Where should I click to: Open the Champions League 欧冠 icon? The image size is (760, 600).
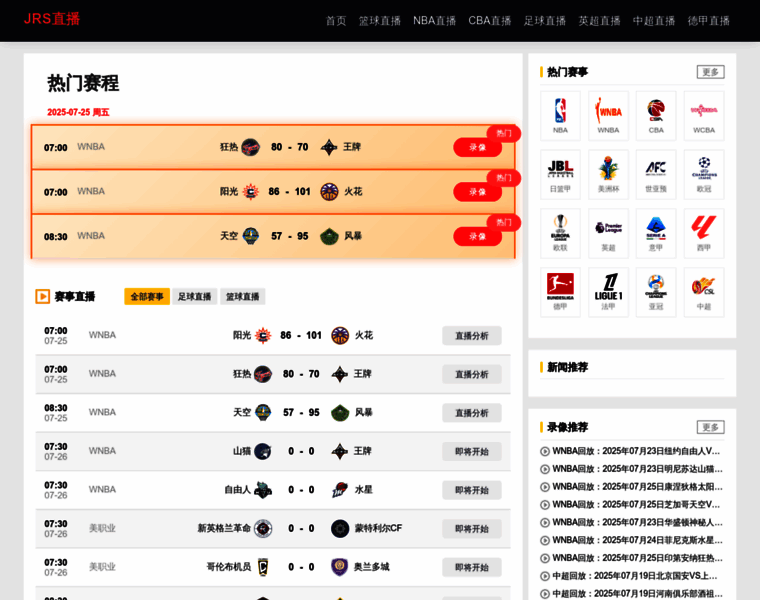pyautogui.click(x=704, y=174)
